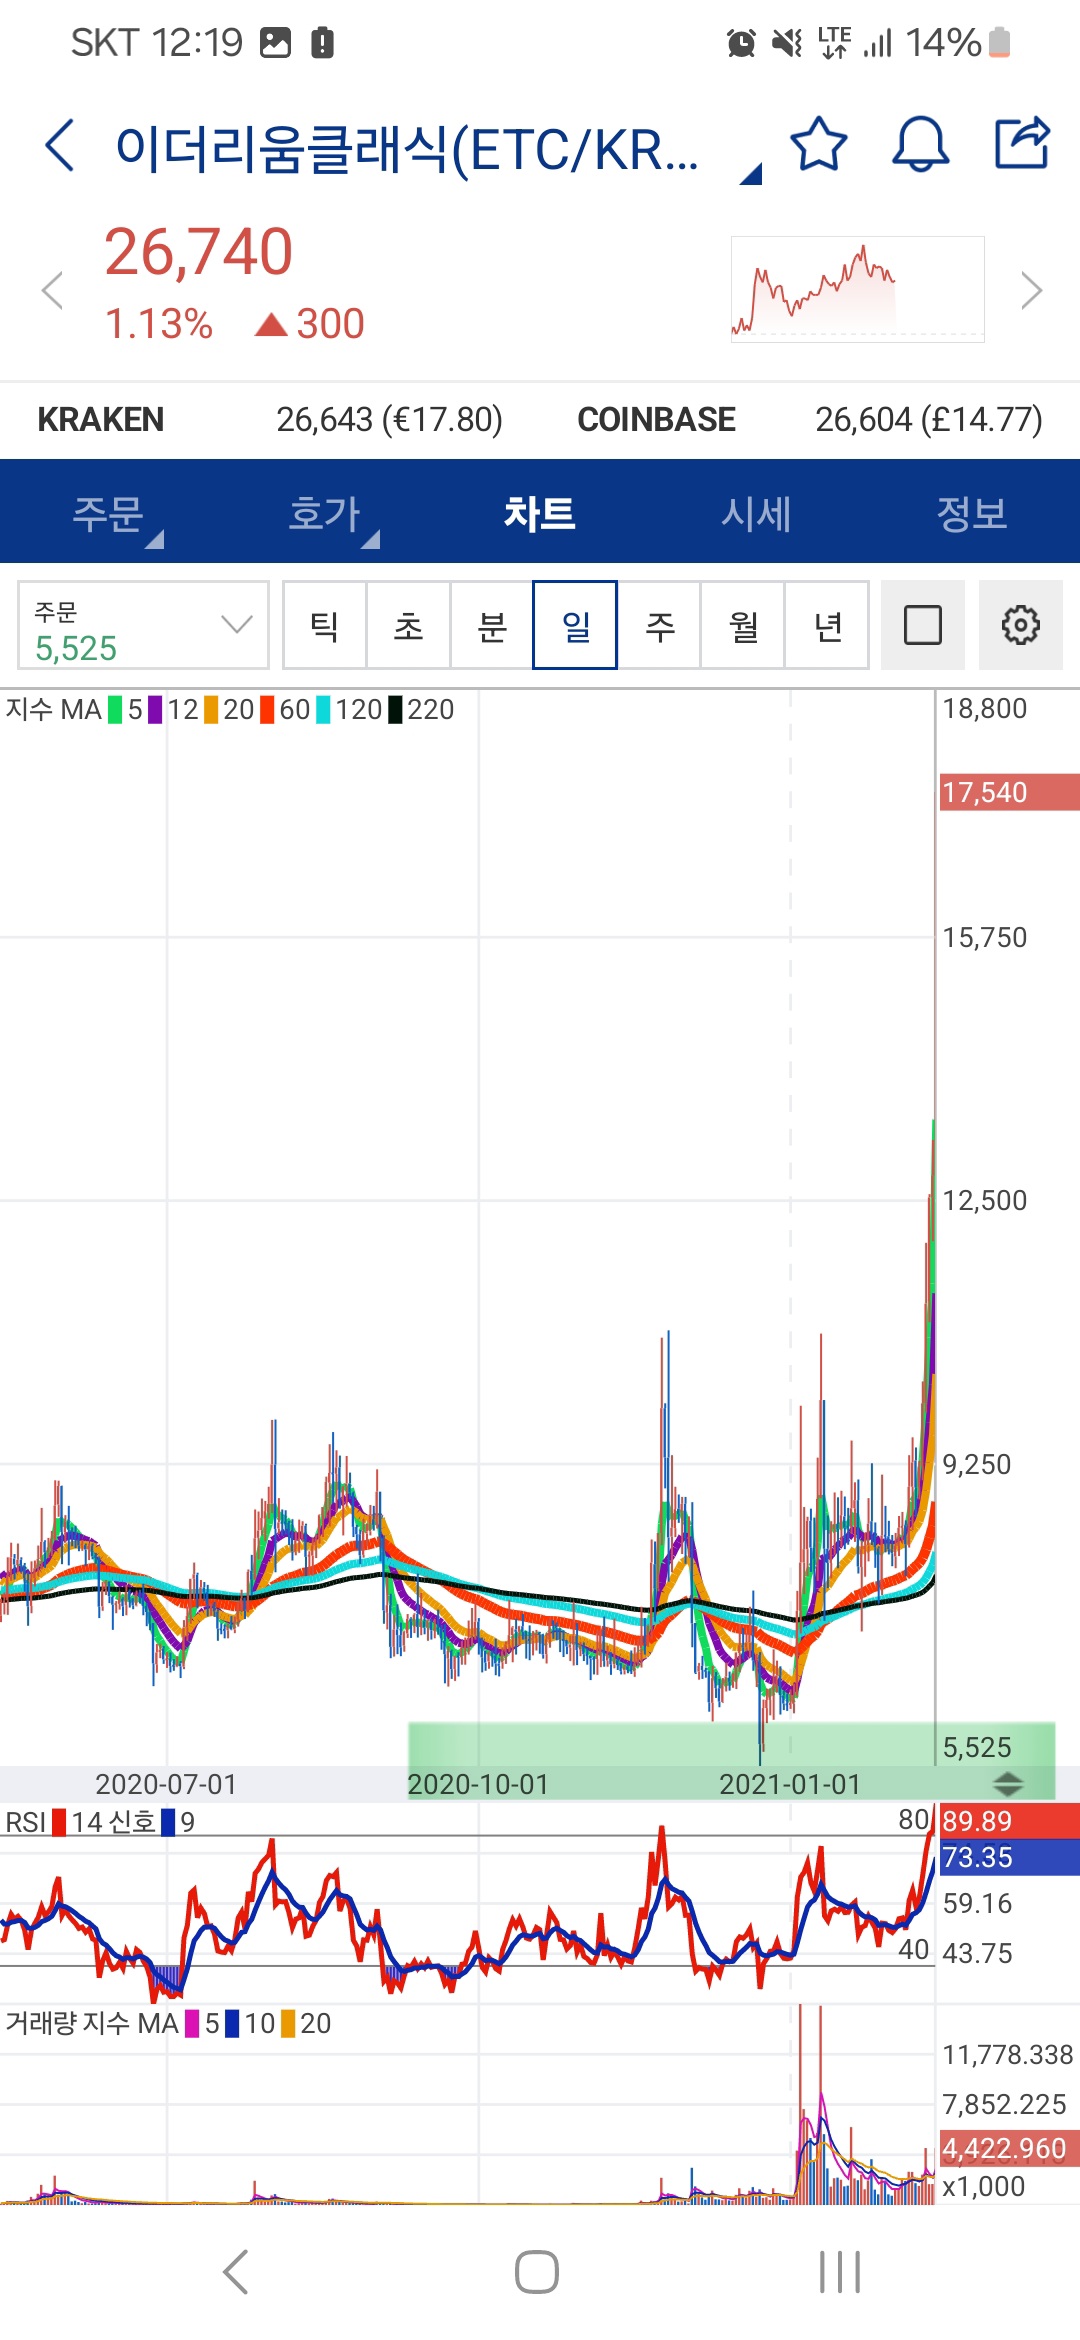
Task: Tap the 1.13% change percentage
Action: point(159,324)
